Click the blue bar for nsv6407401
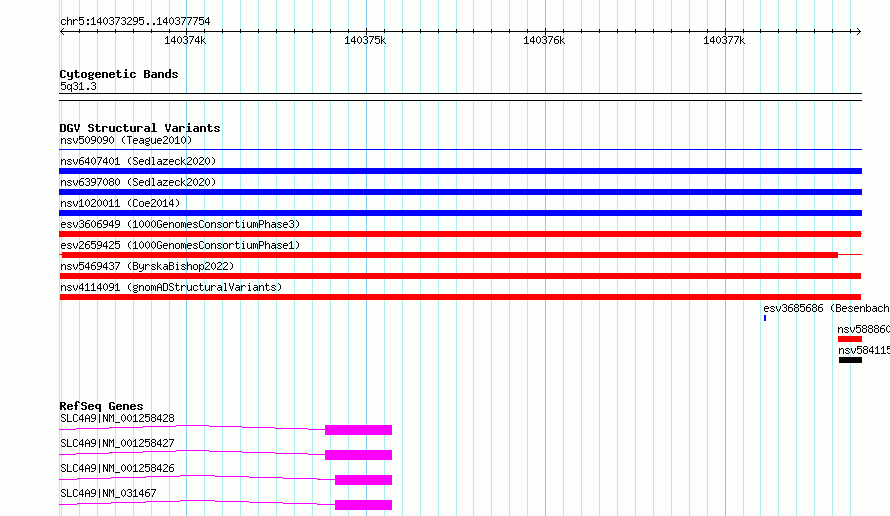 click(460, 171)
